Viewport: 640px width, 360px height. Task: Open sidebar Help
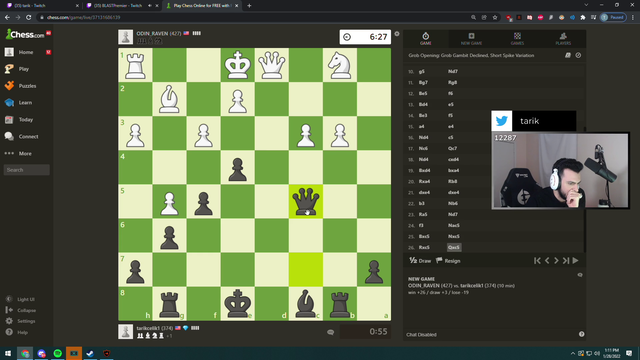pos(22,332)
